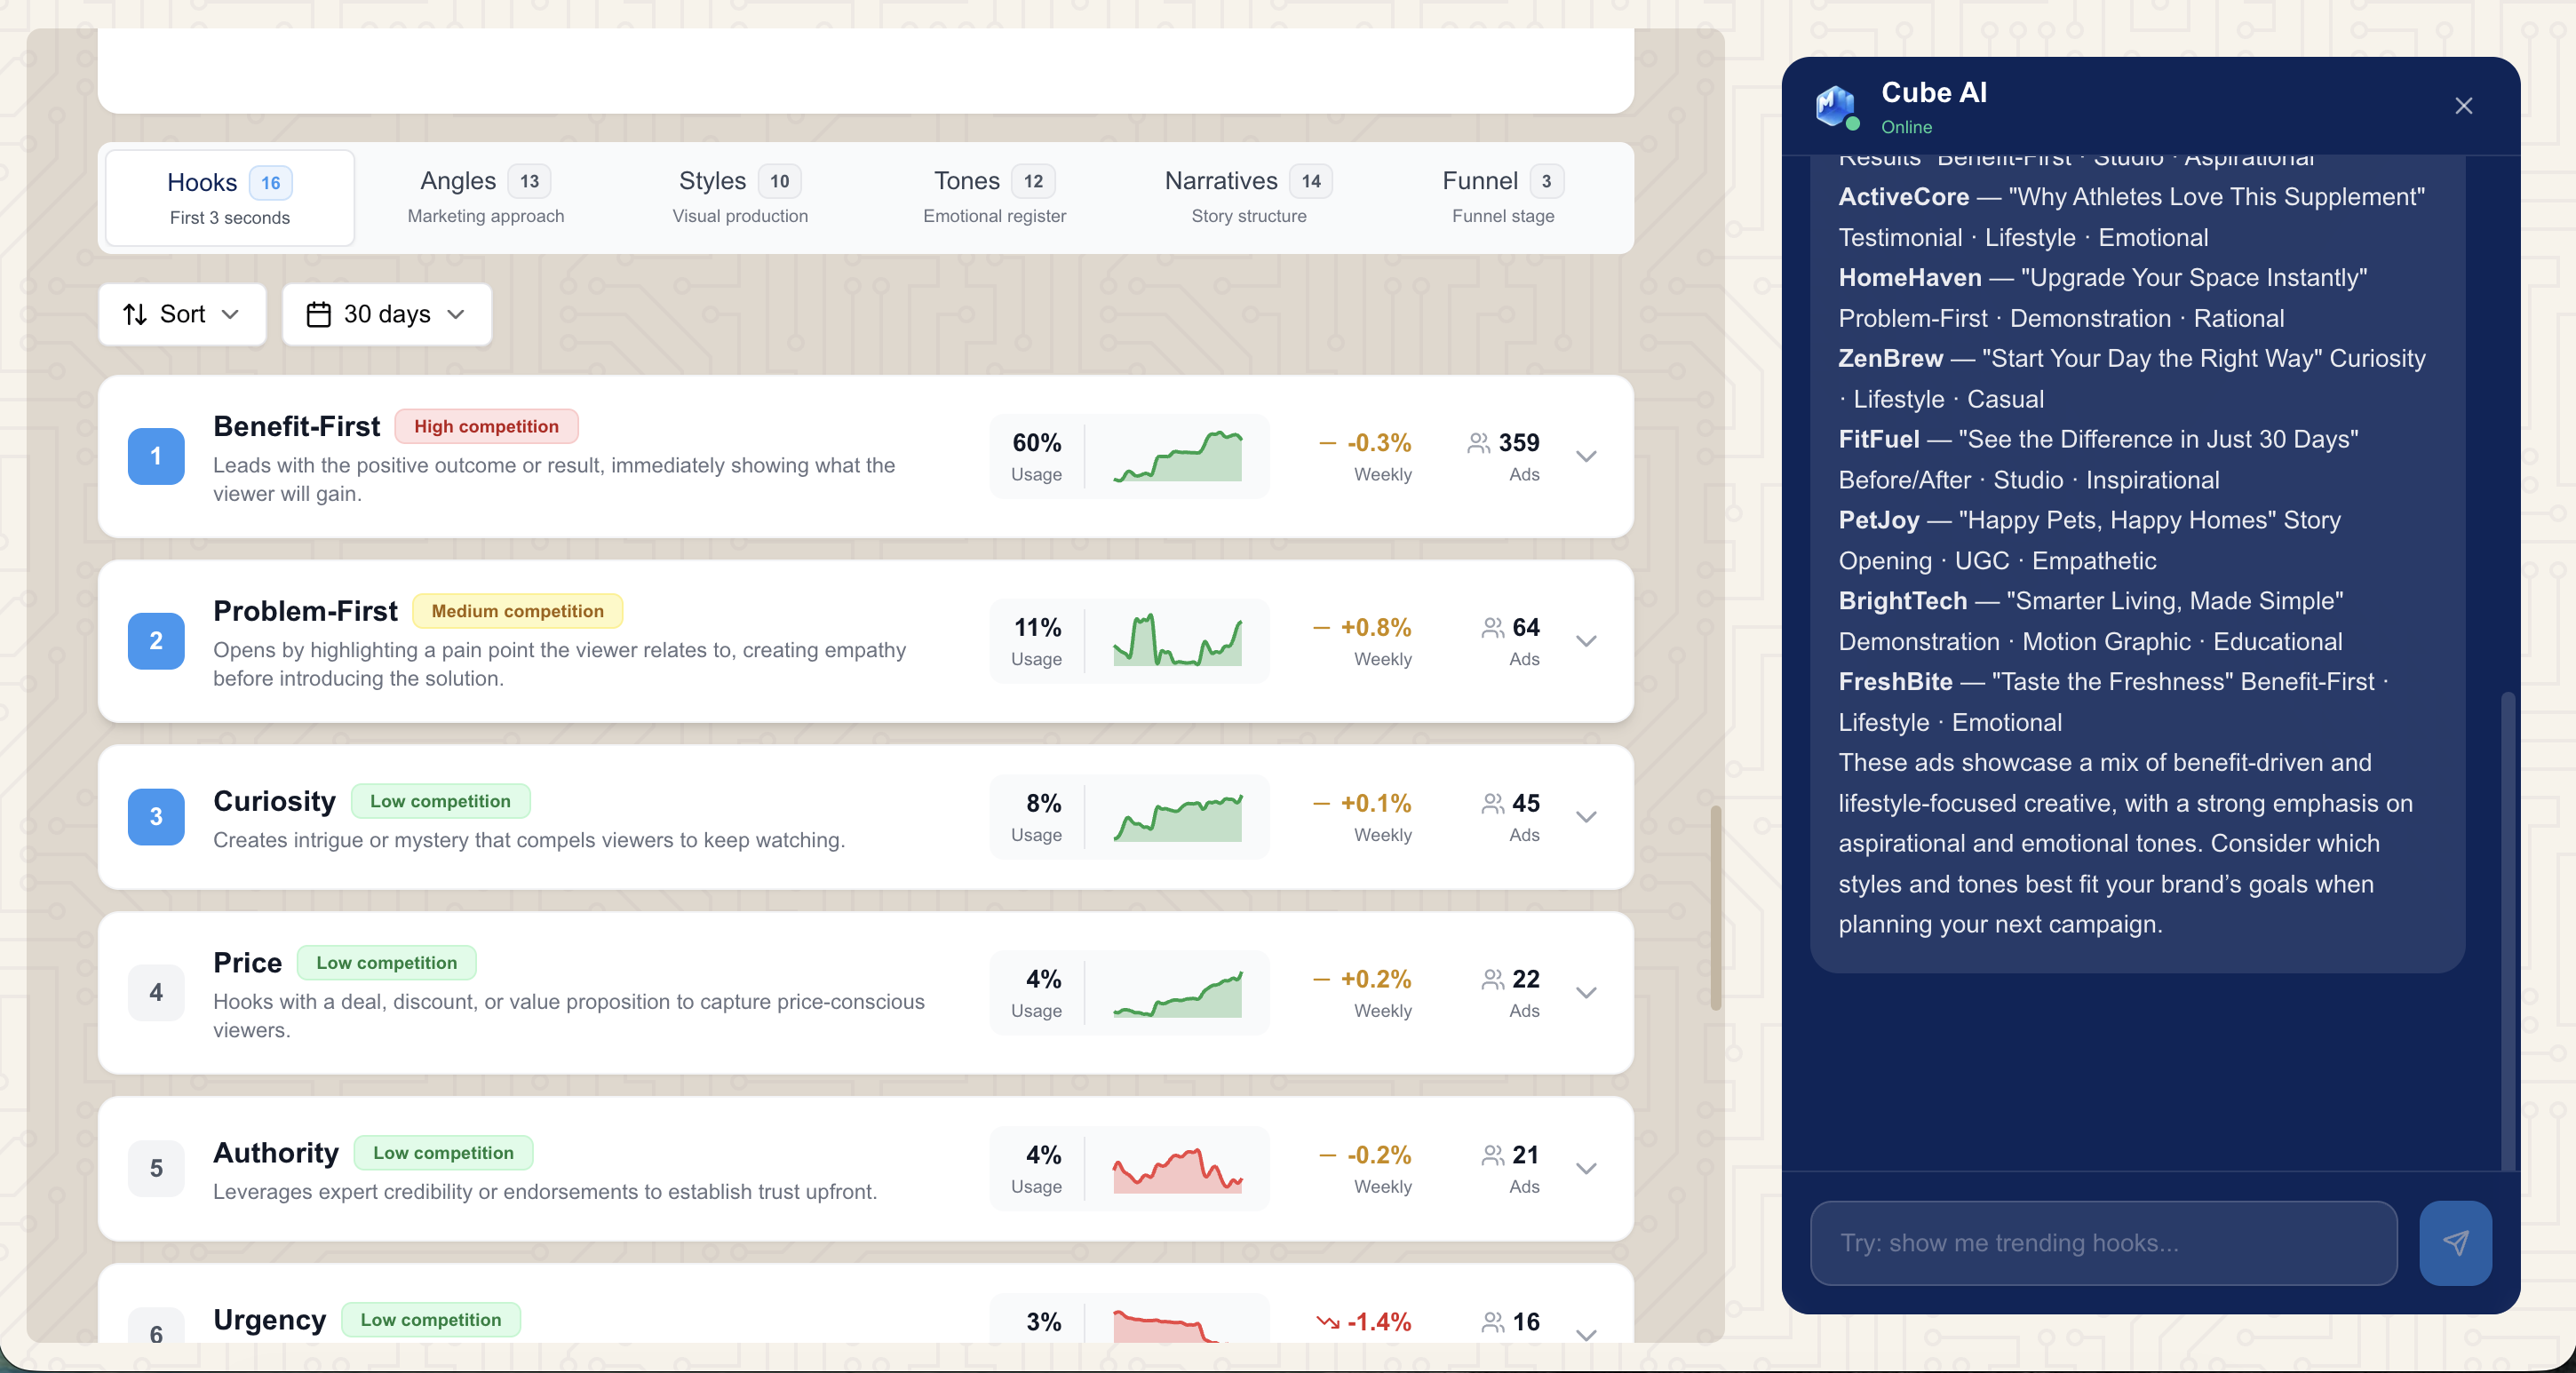Image resolution: width=2576 pixels, height=1373 pixels.
Task: Expand the Price hook row chevron
Action: tap(1586, 993)
